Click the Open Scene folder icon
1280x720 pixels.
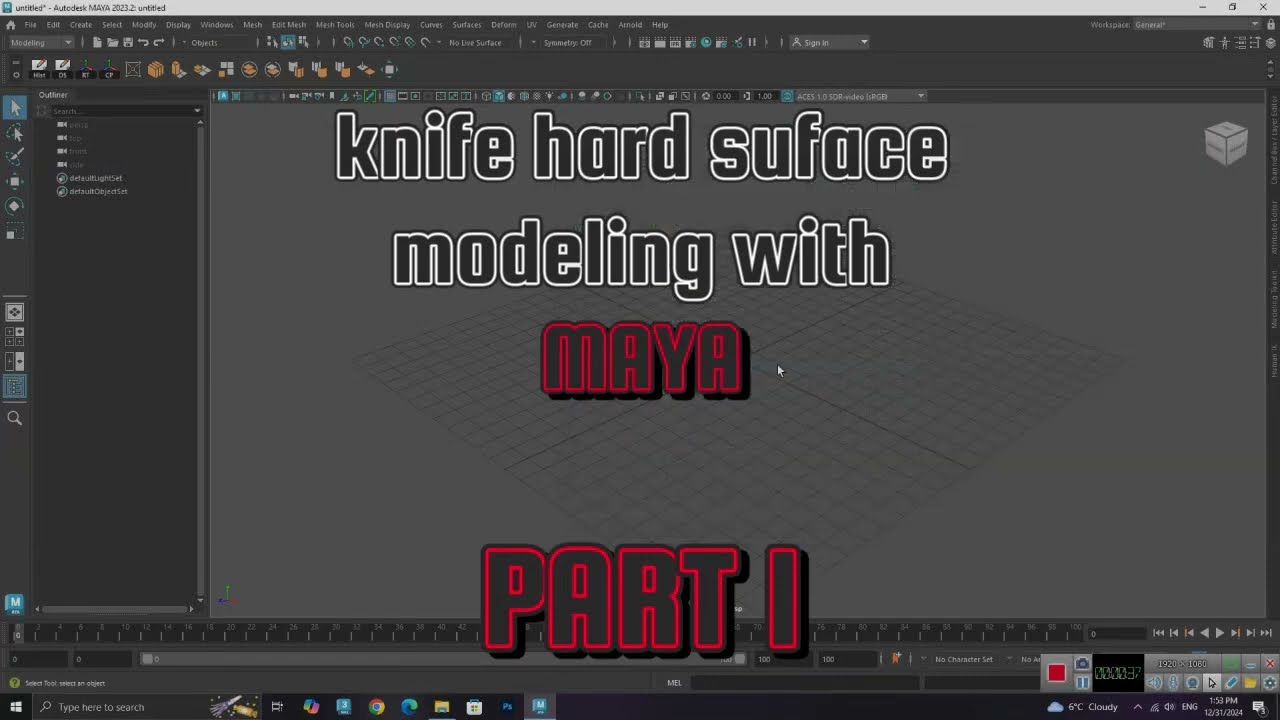click(112, 42)
